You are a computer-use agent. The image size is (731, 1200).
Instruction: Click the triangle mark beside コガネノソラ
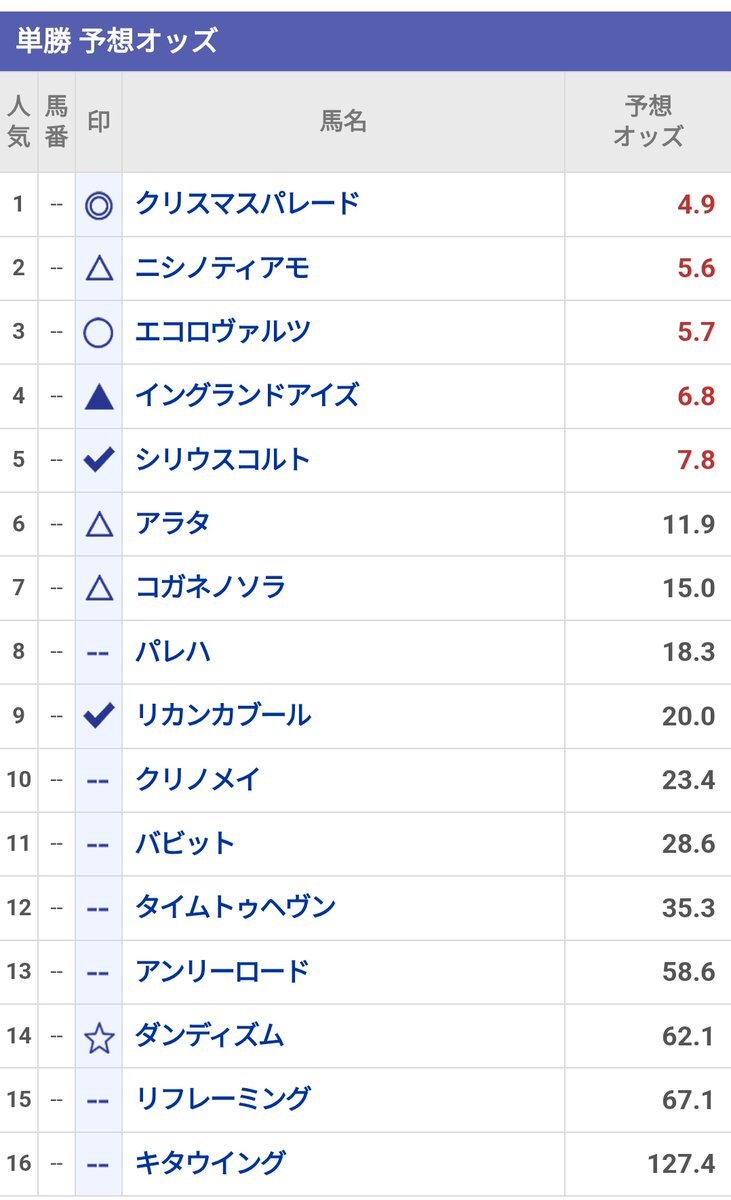coord(98,588)
